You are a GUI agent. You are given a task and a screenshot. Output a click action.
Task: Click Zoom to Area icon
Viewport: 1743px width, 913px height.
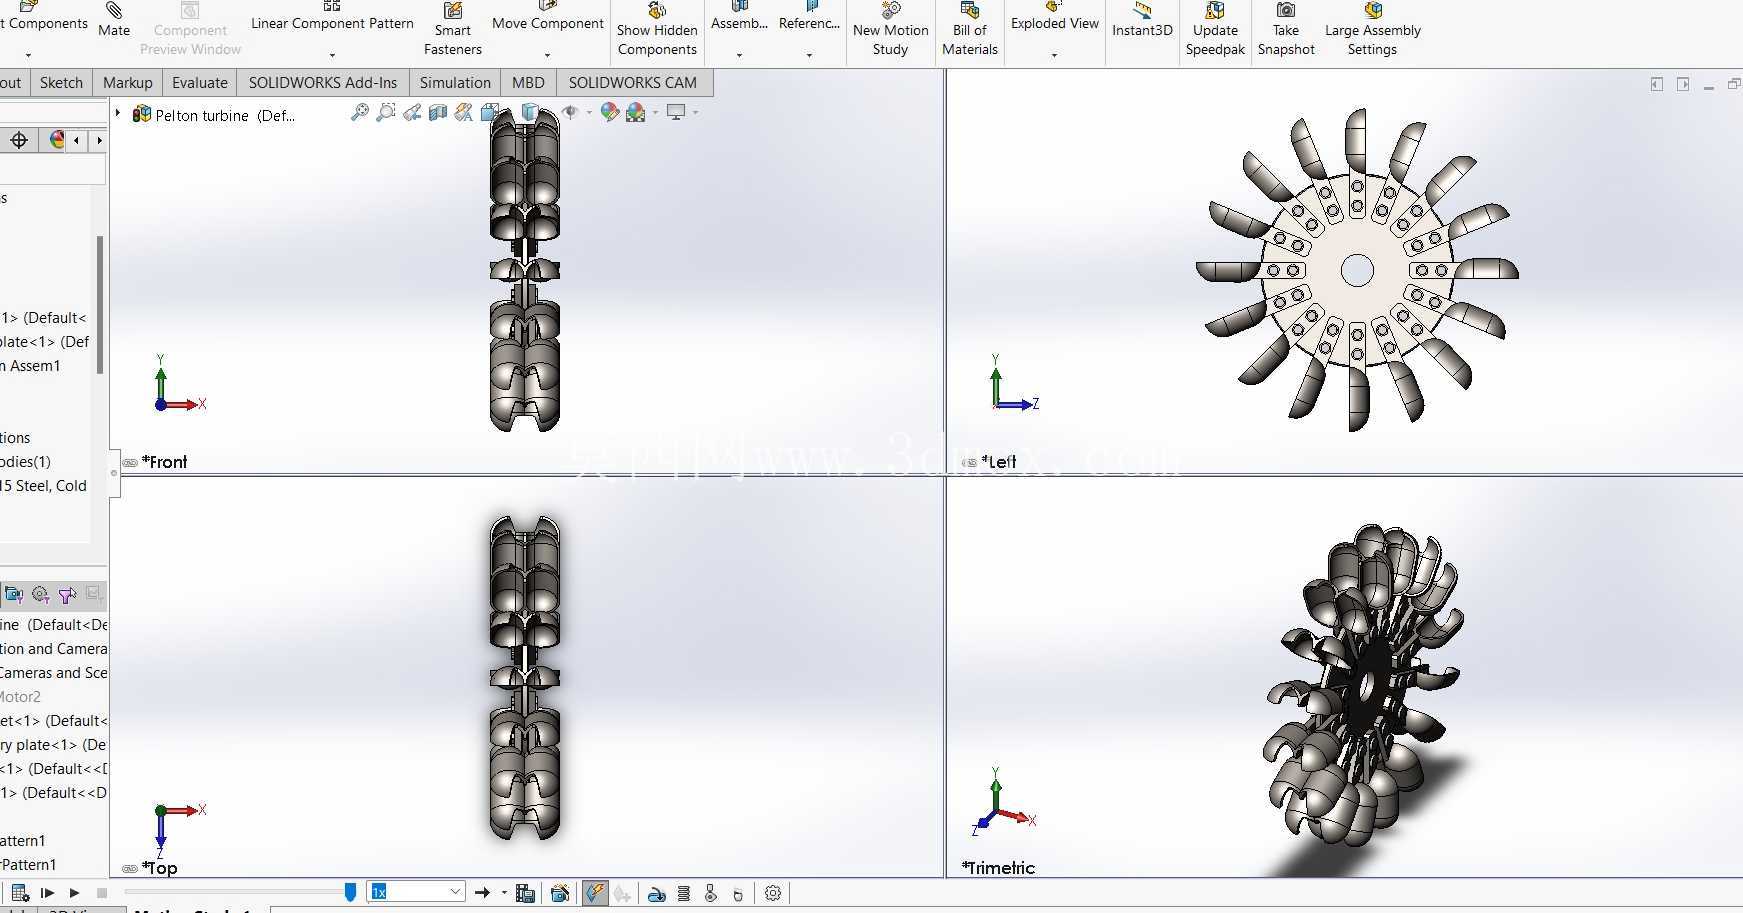click(386, 113)
